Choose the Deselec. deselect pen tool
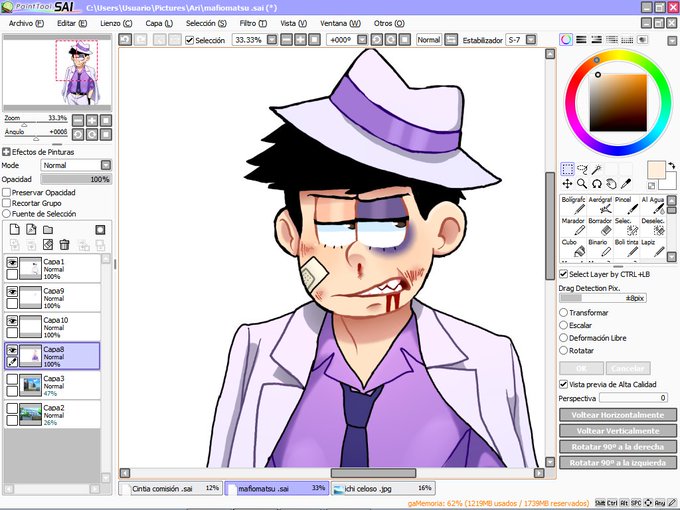 (x=653, y=226)
